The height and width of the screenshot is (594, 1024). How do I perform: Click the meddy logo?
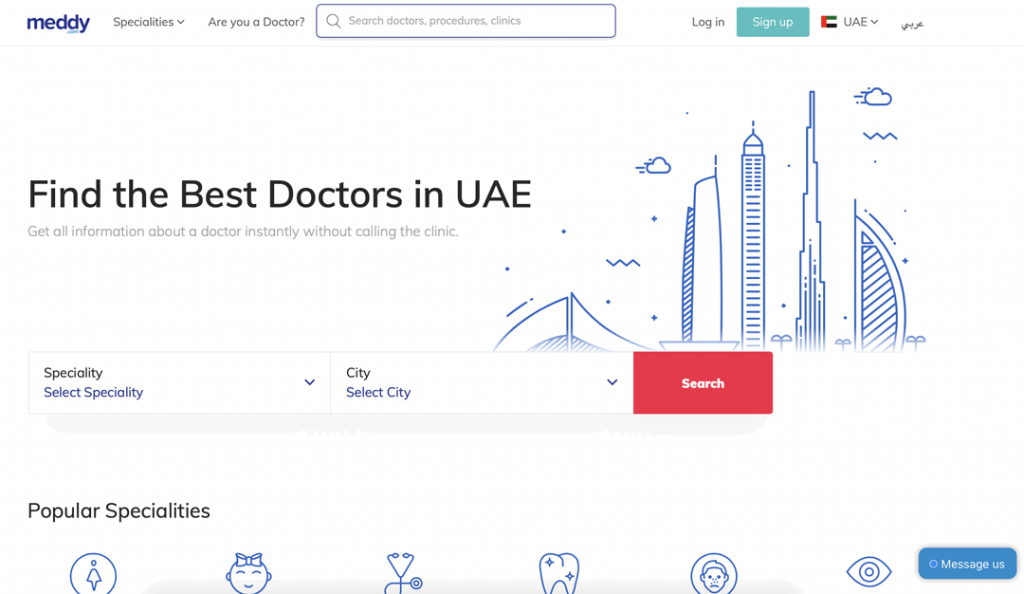[58, 23]
